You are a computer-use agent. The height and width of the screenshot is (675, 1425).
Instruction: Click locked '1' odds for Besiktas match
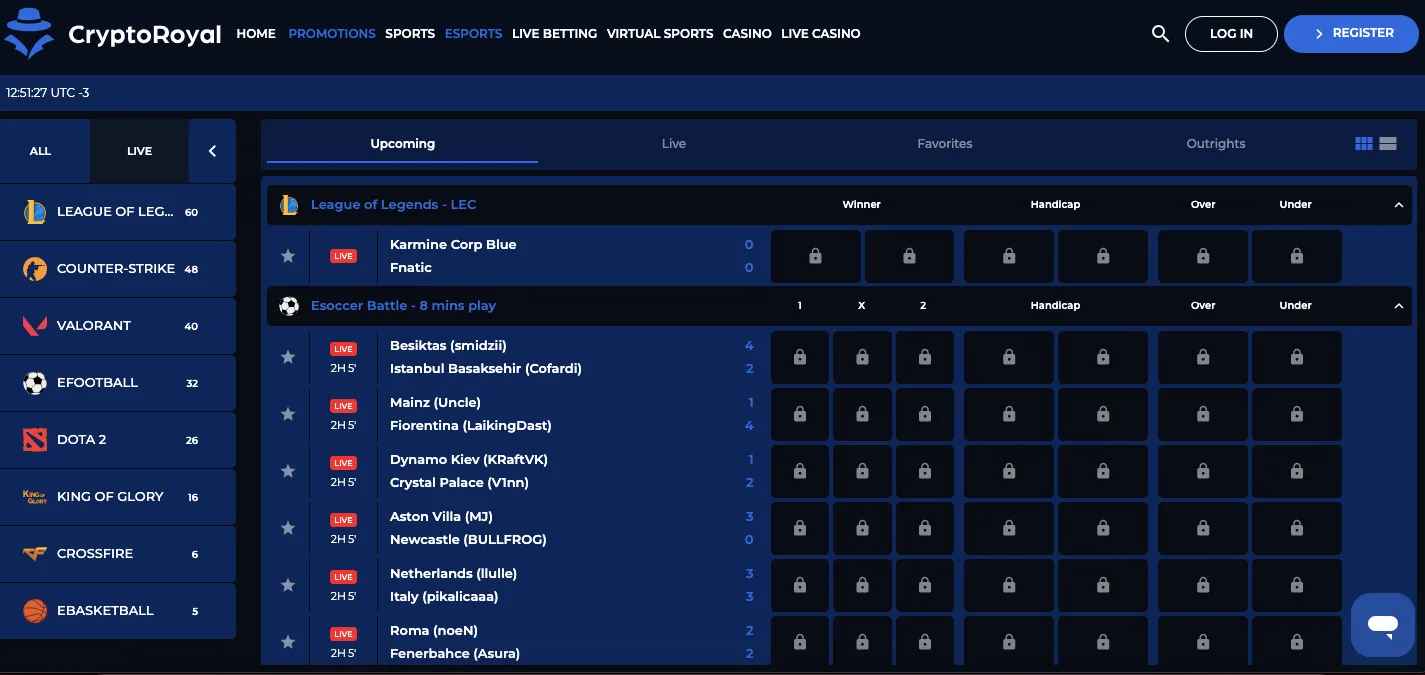(x=799, y=358)
